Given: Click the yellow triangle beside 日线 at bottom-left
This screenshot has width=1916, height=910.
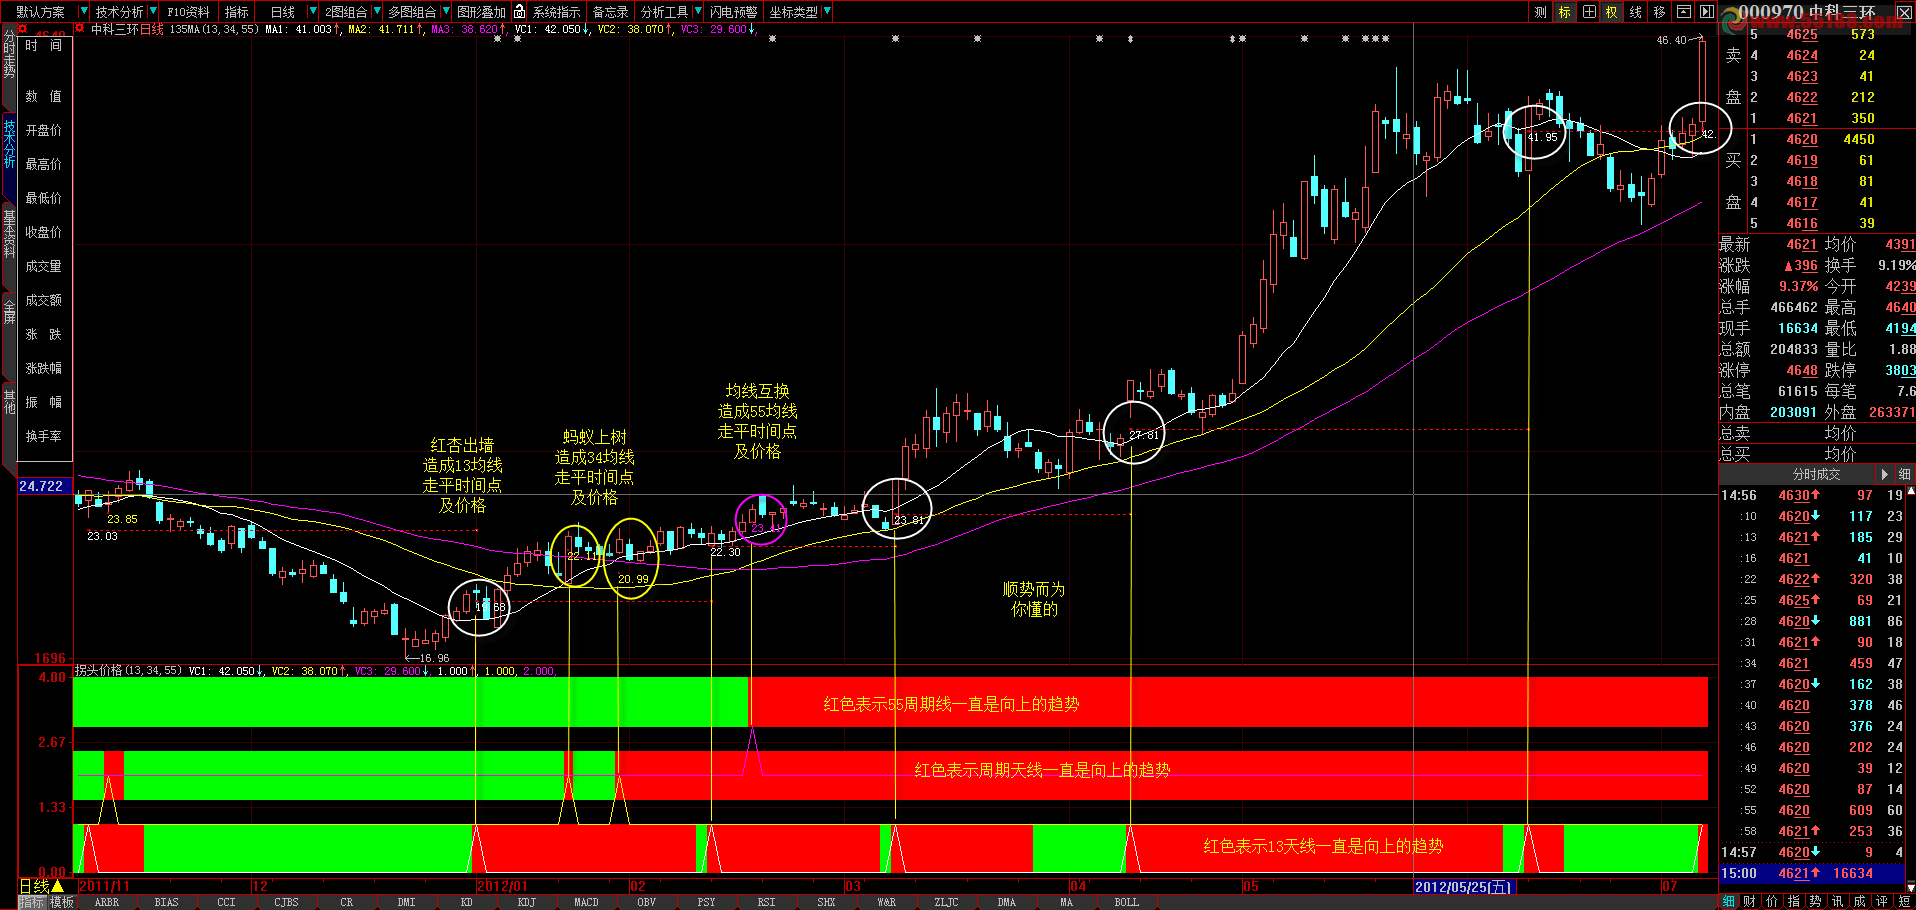Looking at the screenshot, I should [58, 886].
